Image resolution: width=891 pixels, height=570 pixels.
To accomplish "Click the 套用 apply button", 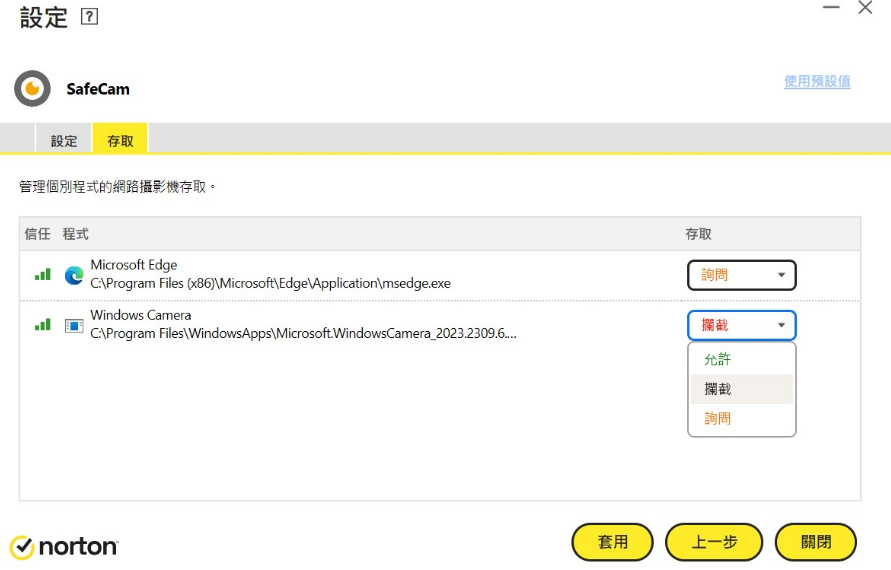I will click(613, 542).
